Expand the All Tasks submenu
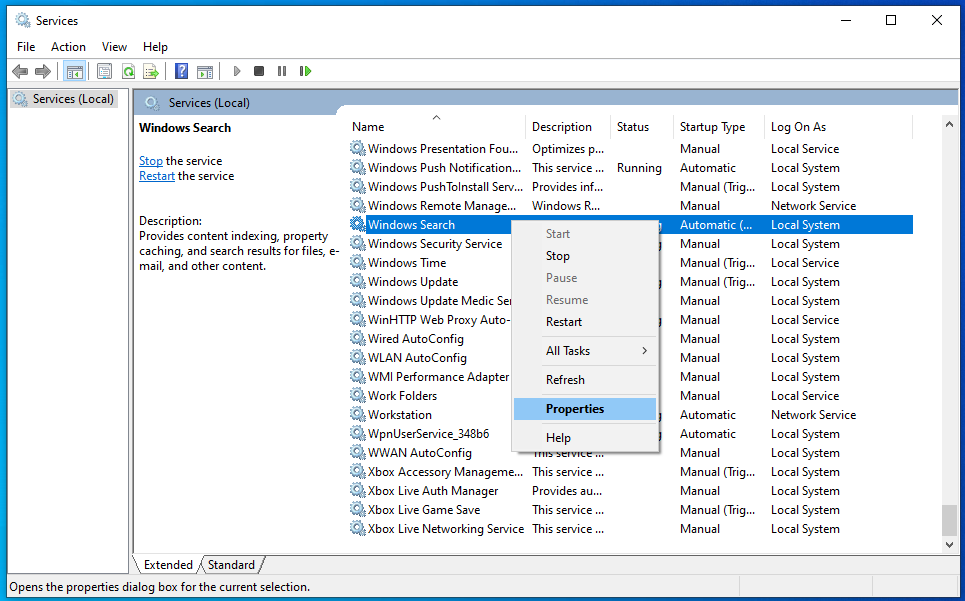Screen dimensions: 965x601 (x=585, y=351)
